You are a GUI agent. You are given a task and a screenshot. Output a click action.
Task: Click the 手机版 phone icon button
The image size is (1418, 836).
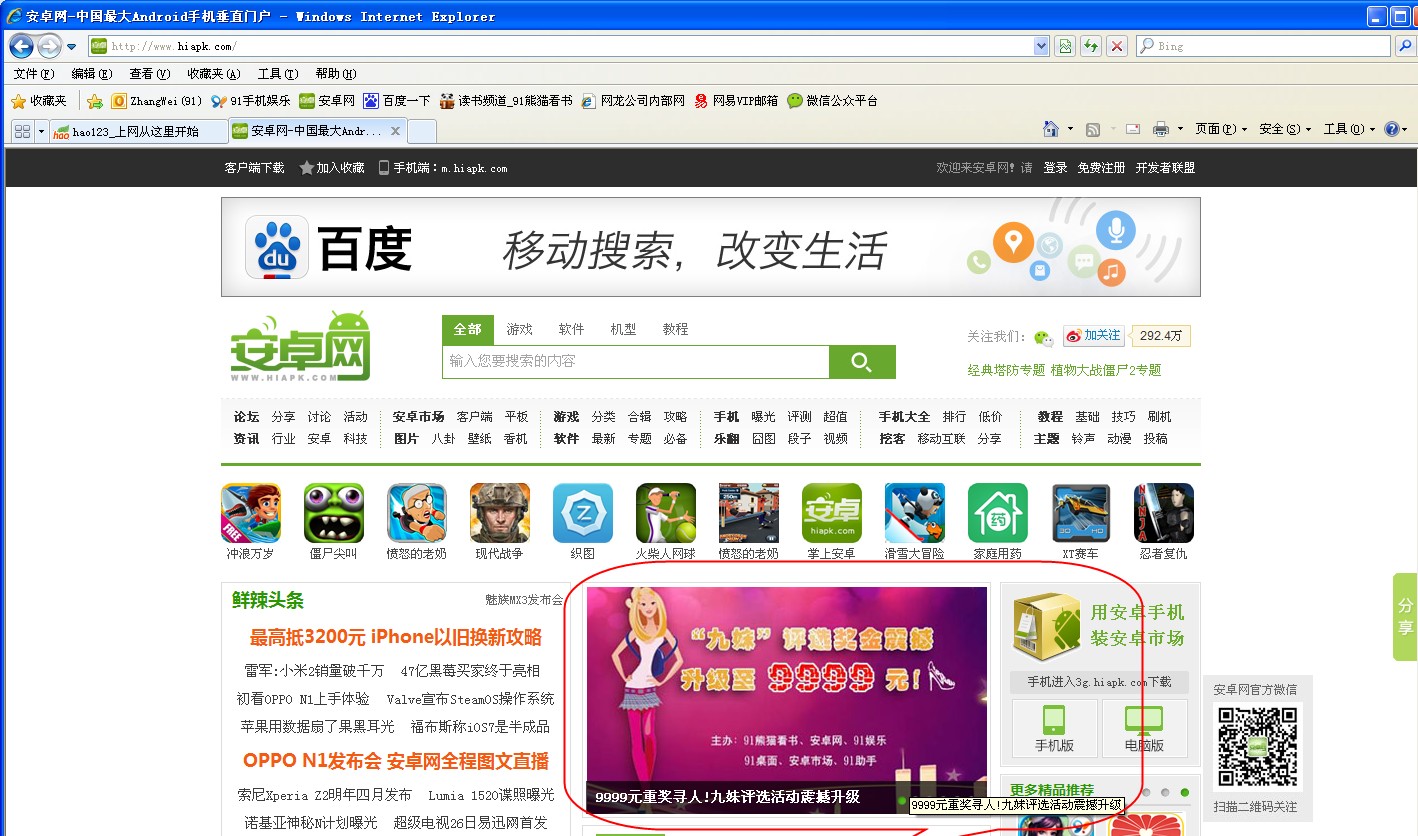[x=1054, y=729]
